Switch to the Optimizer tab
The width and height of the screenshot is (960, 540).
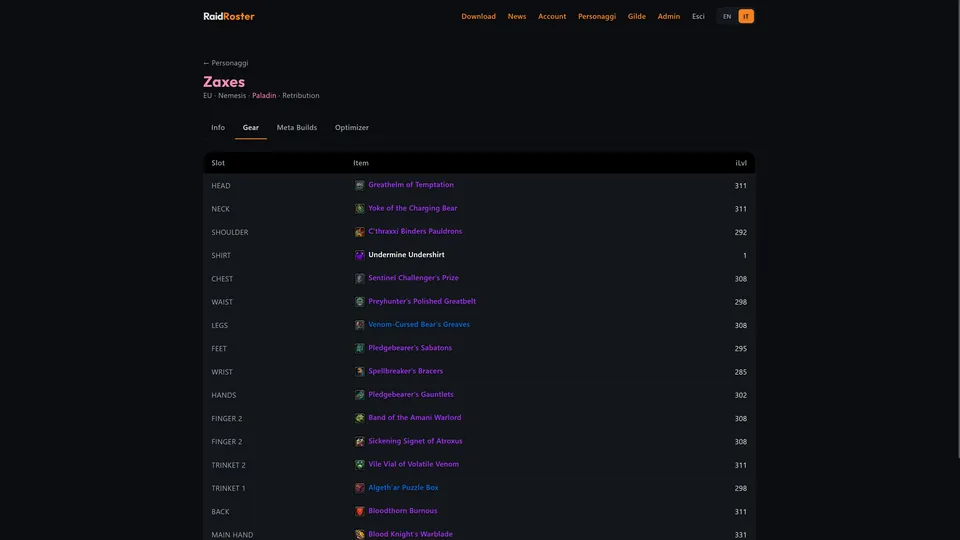[351, 127]
